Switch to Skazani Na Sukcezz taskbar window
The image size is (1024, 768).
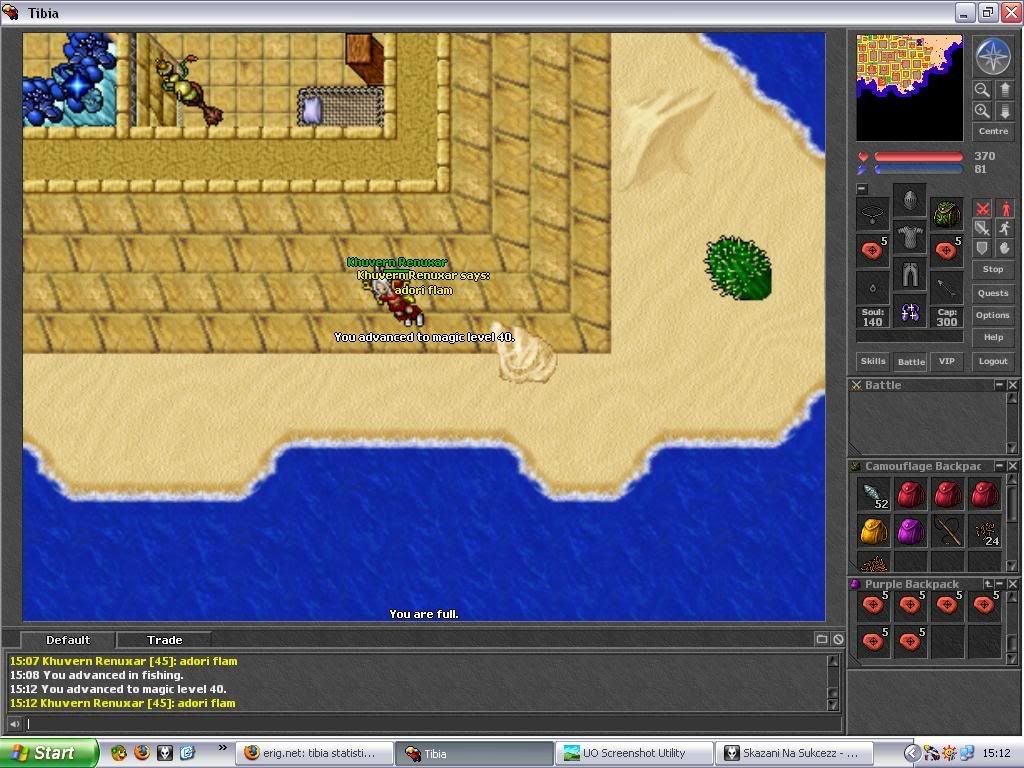pos(794,753)
